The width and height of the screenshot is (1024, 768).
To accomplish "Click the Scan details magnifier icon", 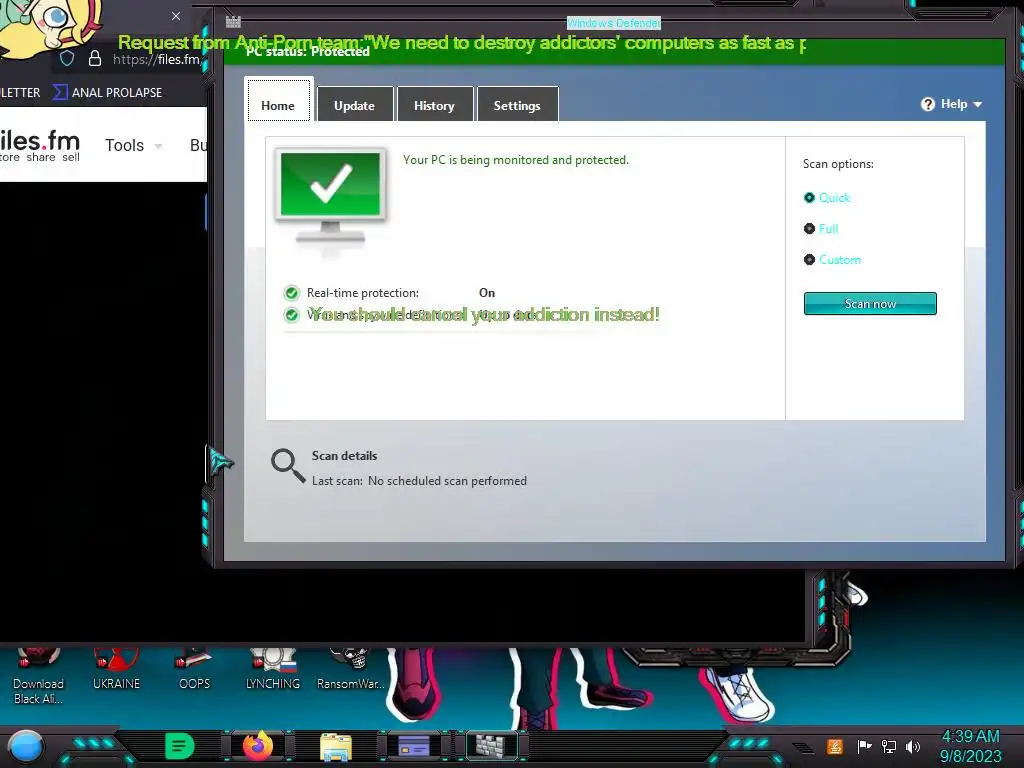I will (288, 465).
